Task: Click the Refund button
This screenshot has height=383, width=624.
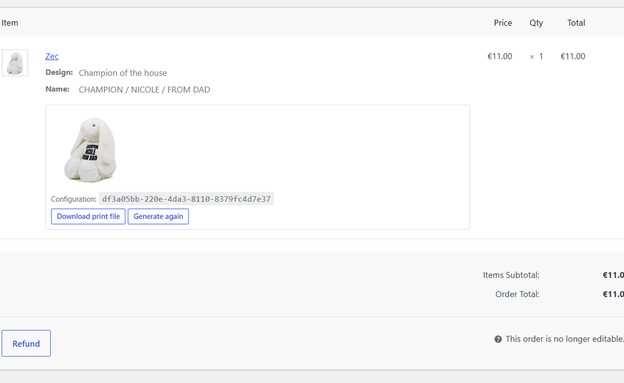Action: tap(26, 343)
